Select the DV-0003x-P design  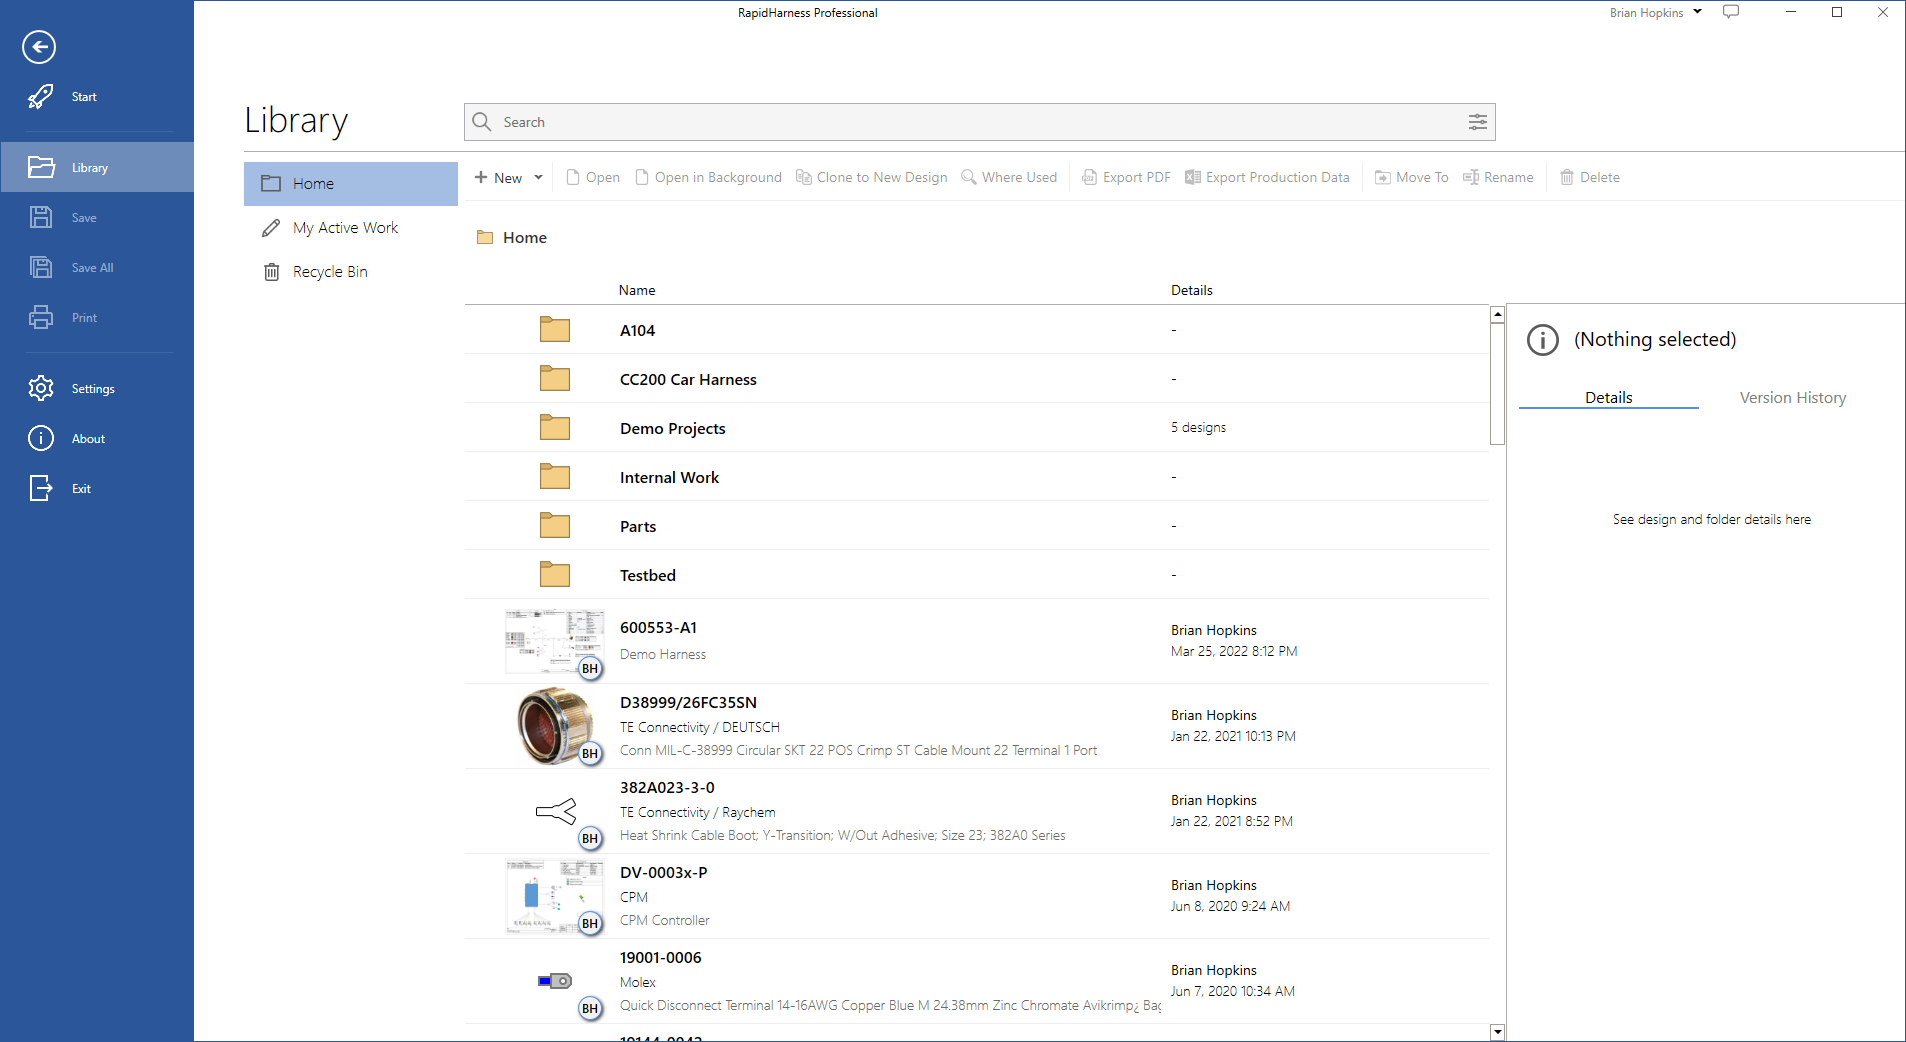pos(976,896)
